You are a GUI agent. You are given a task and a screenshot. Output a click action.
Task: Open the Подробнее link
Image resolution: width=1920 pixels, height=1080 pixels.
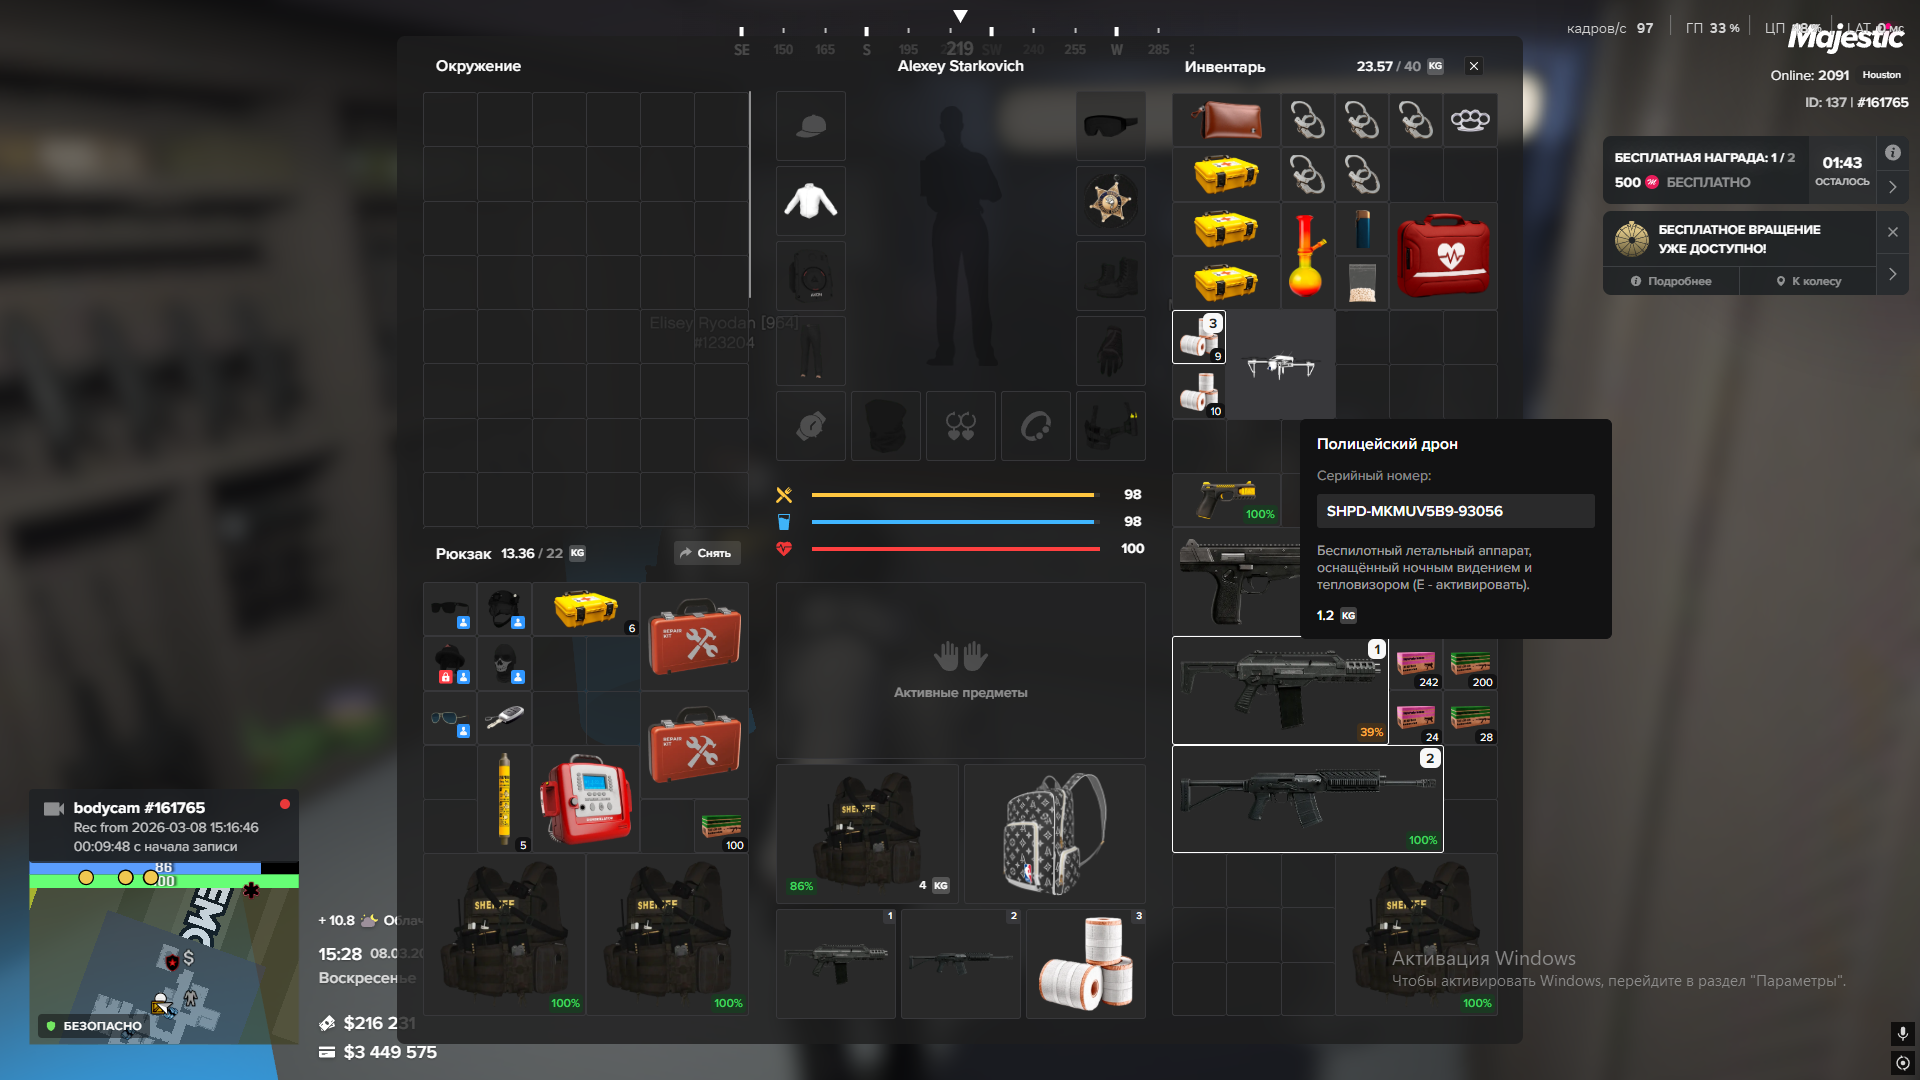tap(1671, 281)
